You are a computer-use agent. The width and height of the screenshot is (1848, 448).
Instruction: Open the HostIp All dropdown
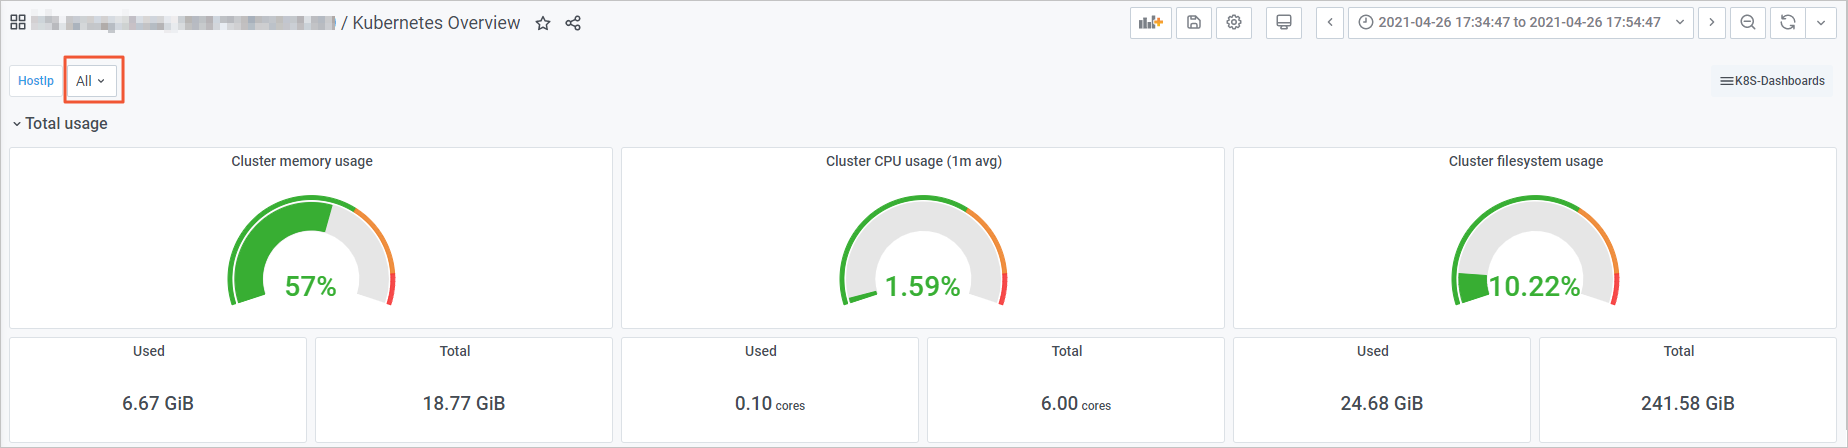(x=91, y=81)
